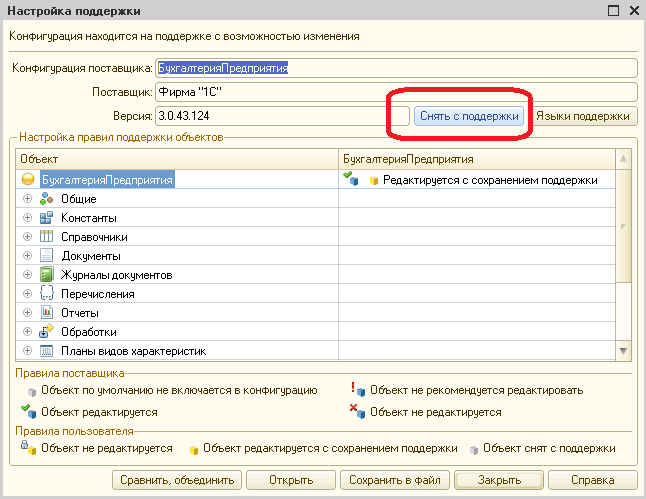Select the Отчеты row label
646x499 pixels.
tap(80, 313)
